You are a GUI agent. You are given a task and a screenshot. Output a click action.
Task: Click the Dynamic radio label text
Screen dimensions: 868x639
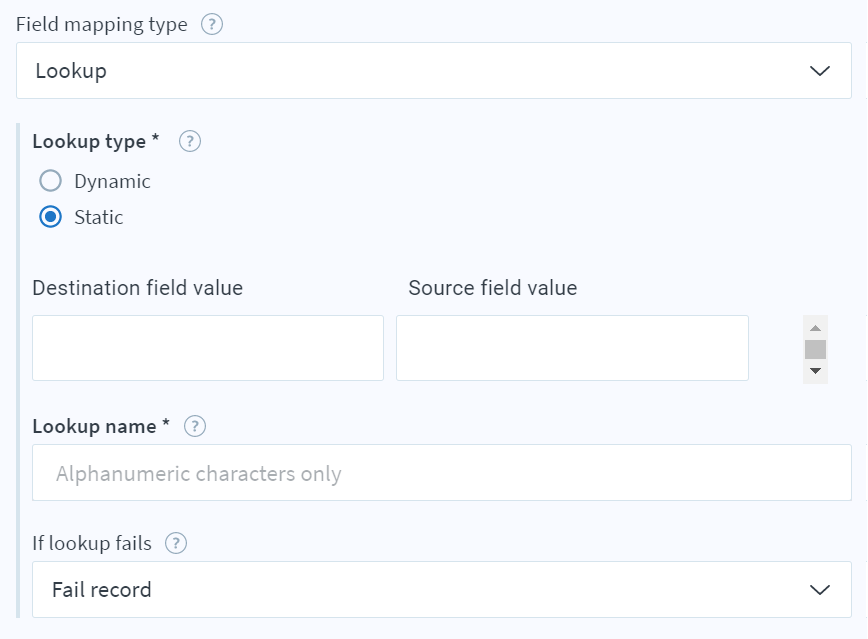coord(112,181)
